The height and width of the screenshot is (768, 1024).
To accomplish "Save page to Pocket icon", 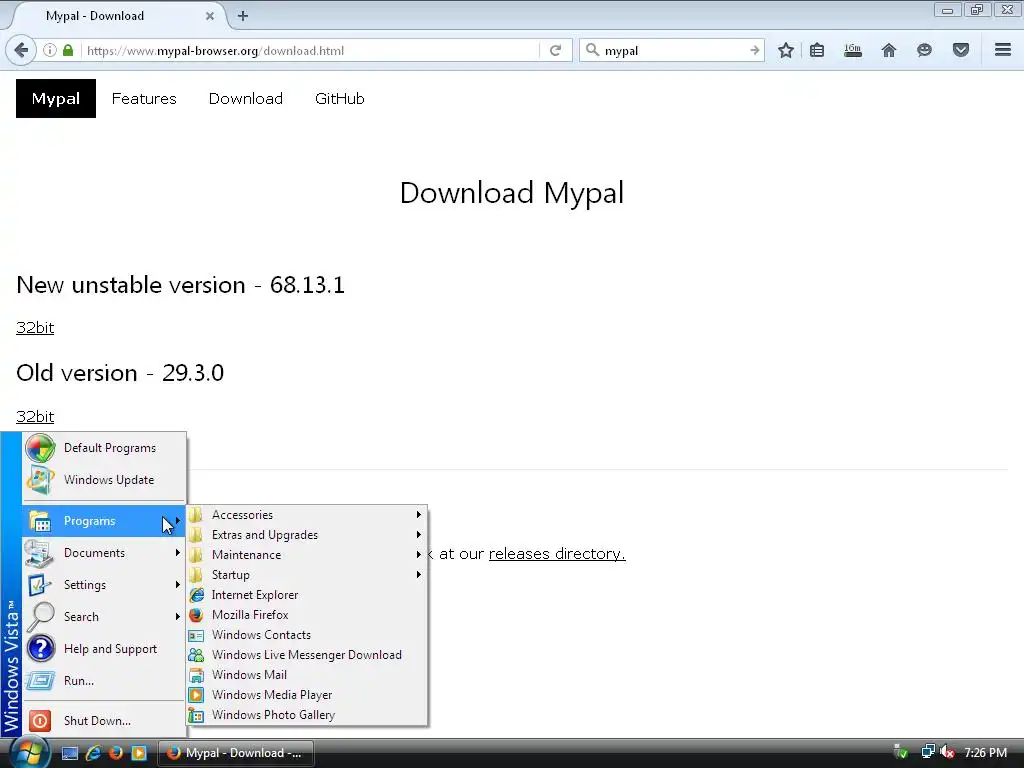I will pyautogui.click(x=961, y=50).
